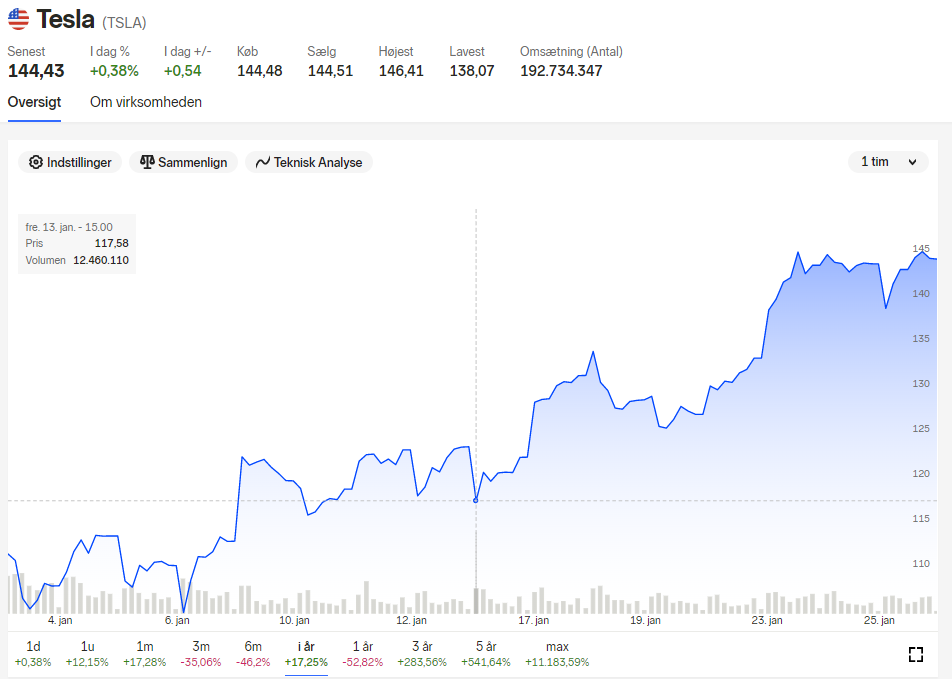Click the (TSLA) ticker symbol text
Screen dimensions: 952x679
[x=124, y=23]
